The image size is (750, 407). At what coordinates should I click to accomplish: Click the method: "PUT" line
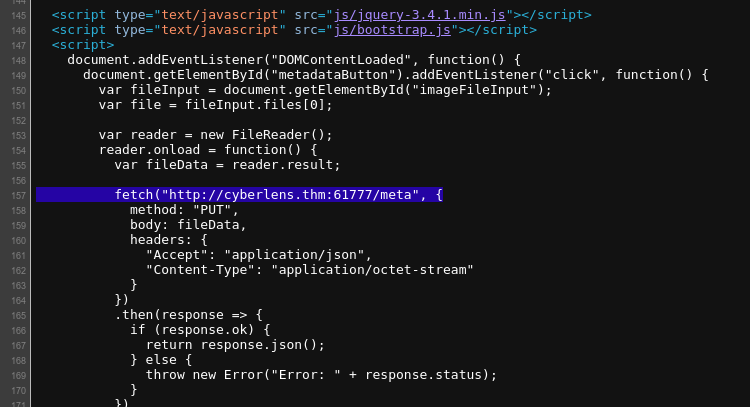[184, 209]
